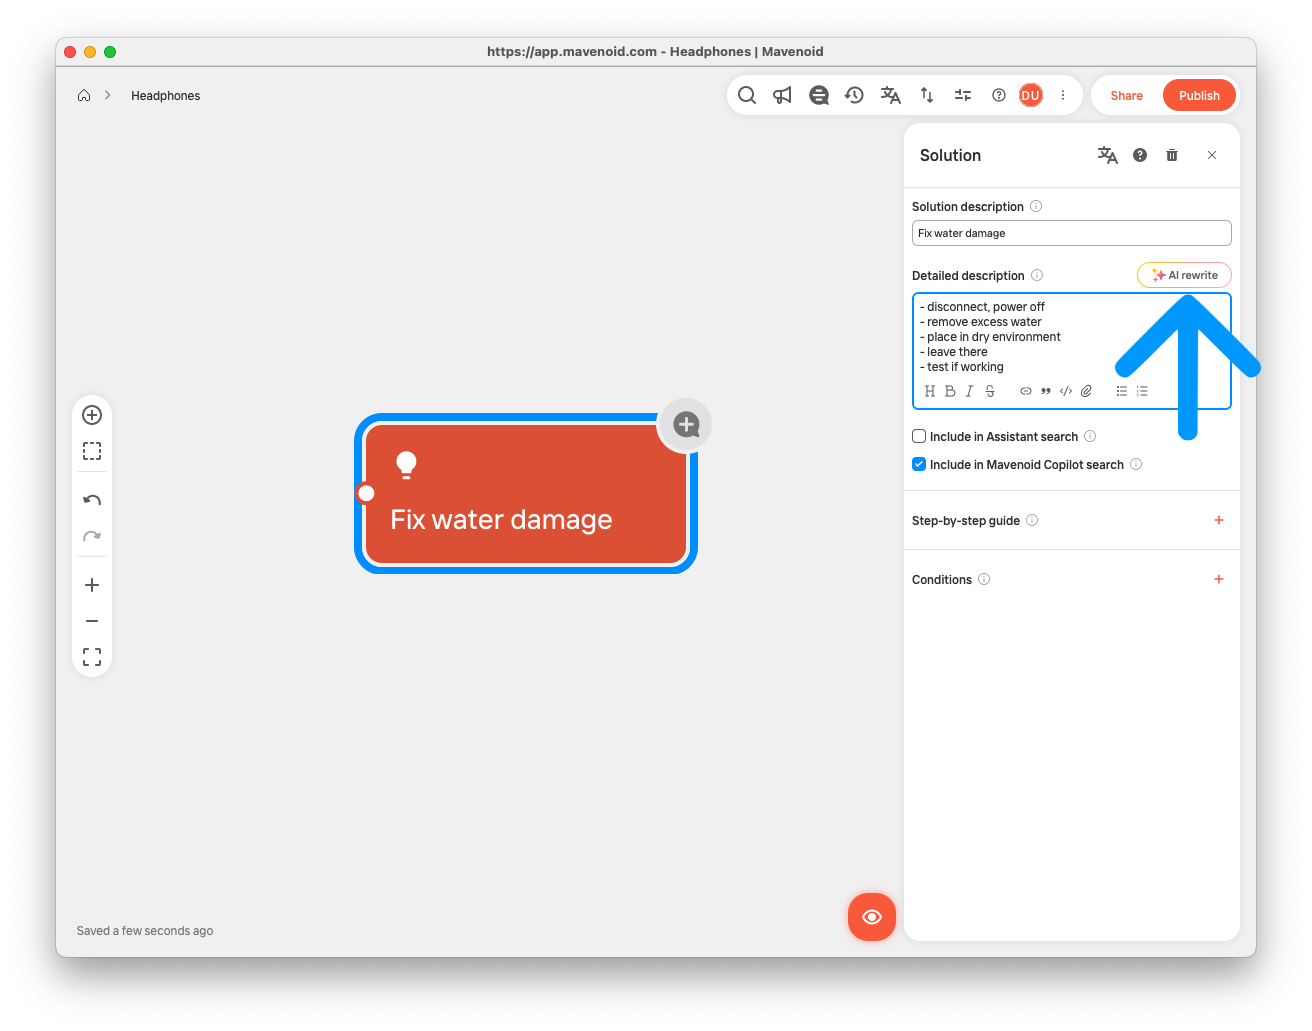The height and width of the screenshot is (1031, 1312).
Task: Click the Share button
Action: click(x=1126, y=96)
